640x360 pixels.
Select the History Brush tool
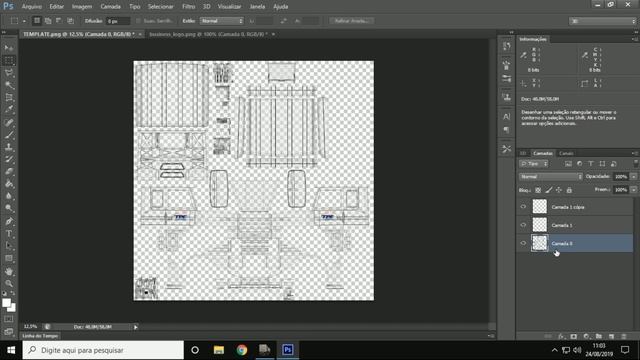pos(9,159)
